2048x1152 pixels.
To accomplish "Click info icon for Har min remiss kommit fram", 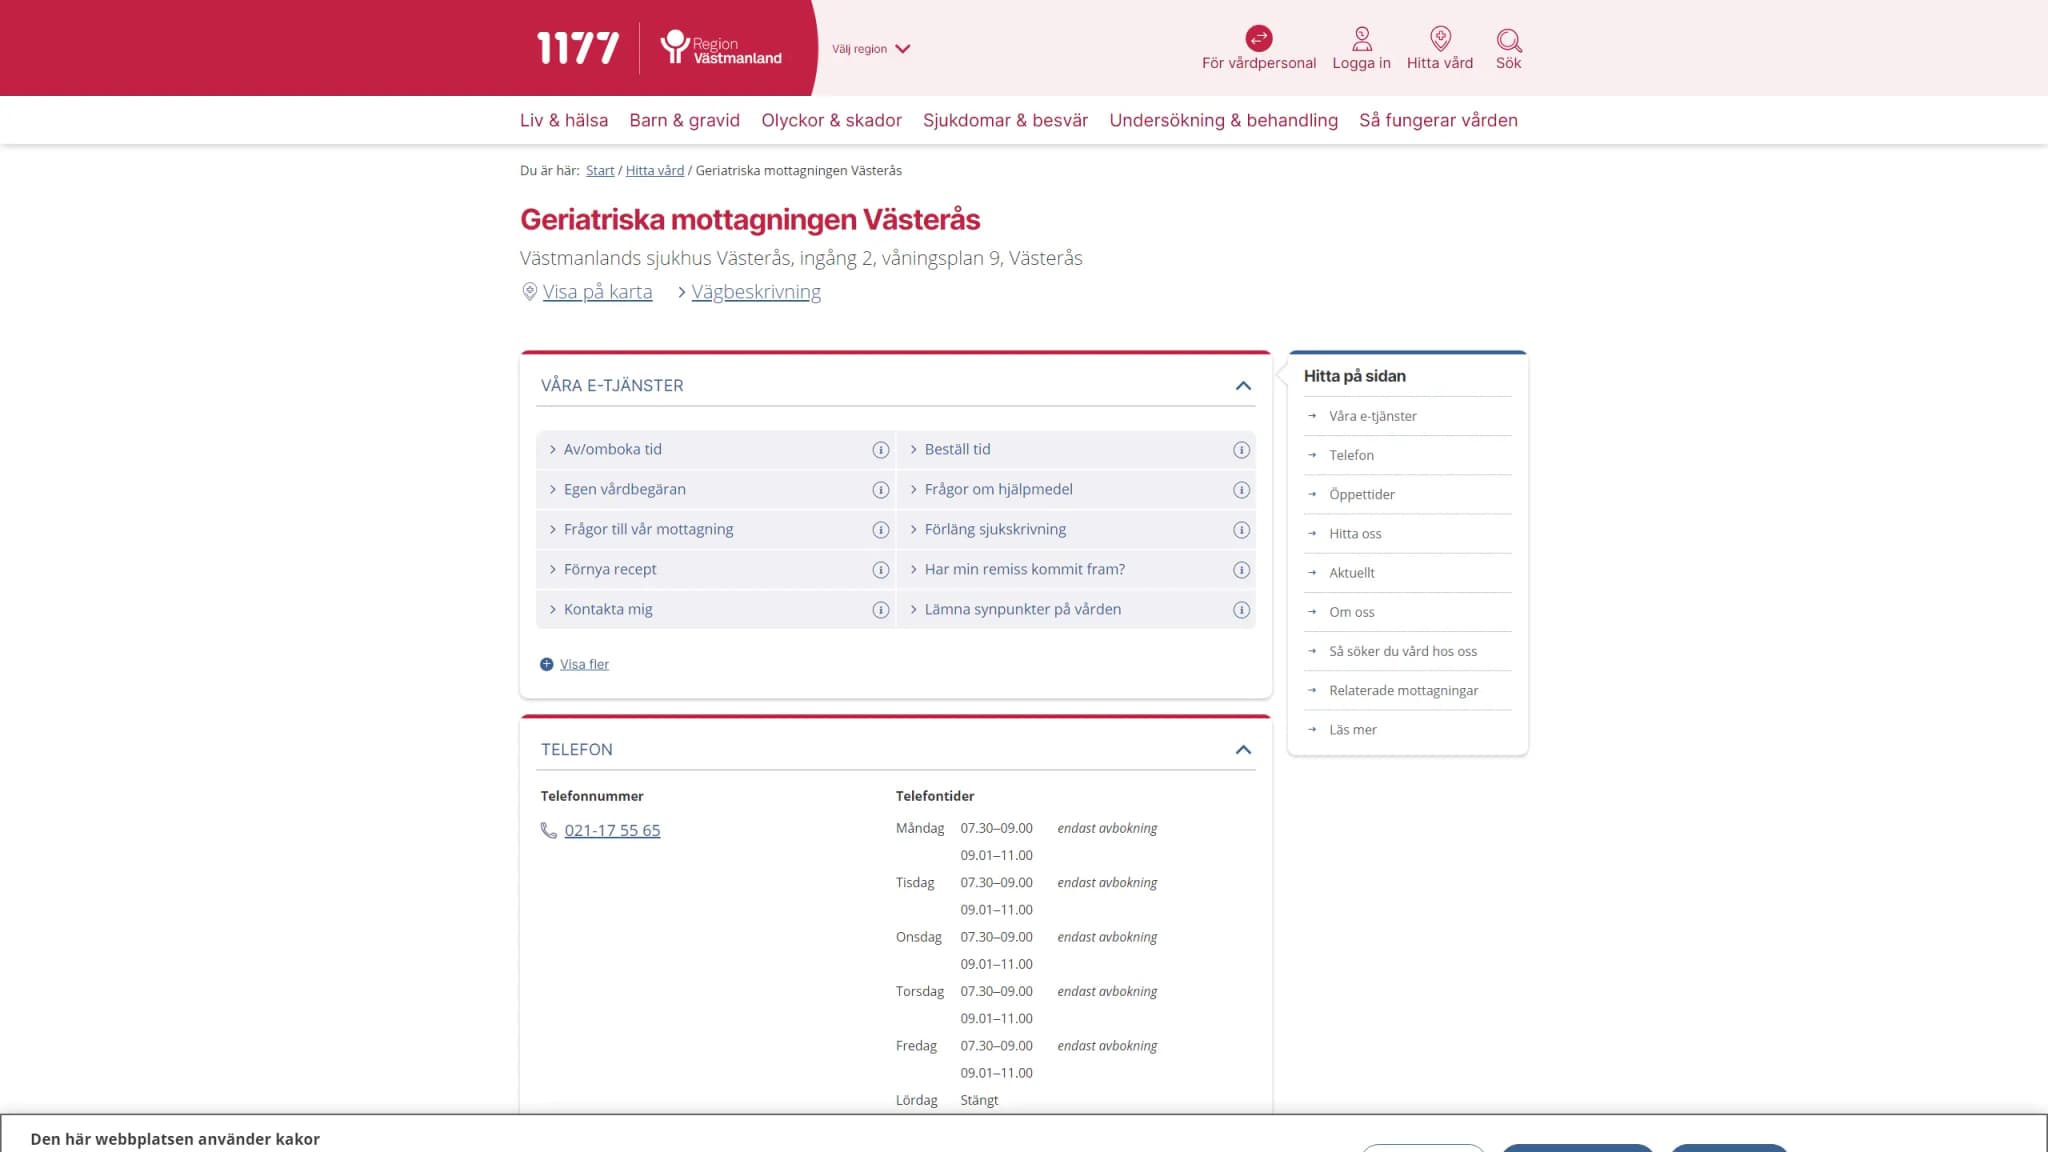I will coord(1241,570).
